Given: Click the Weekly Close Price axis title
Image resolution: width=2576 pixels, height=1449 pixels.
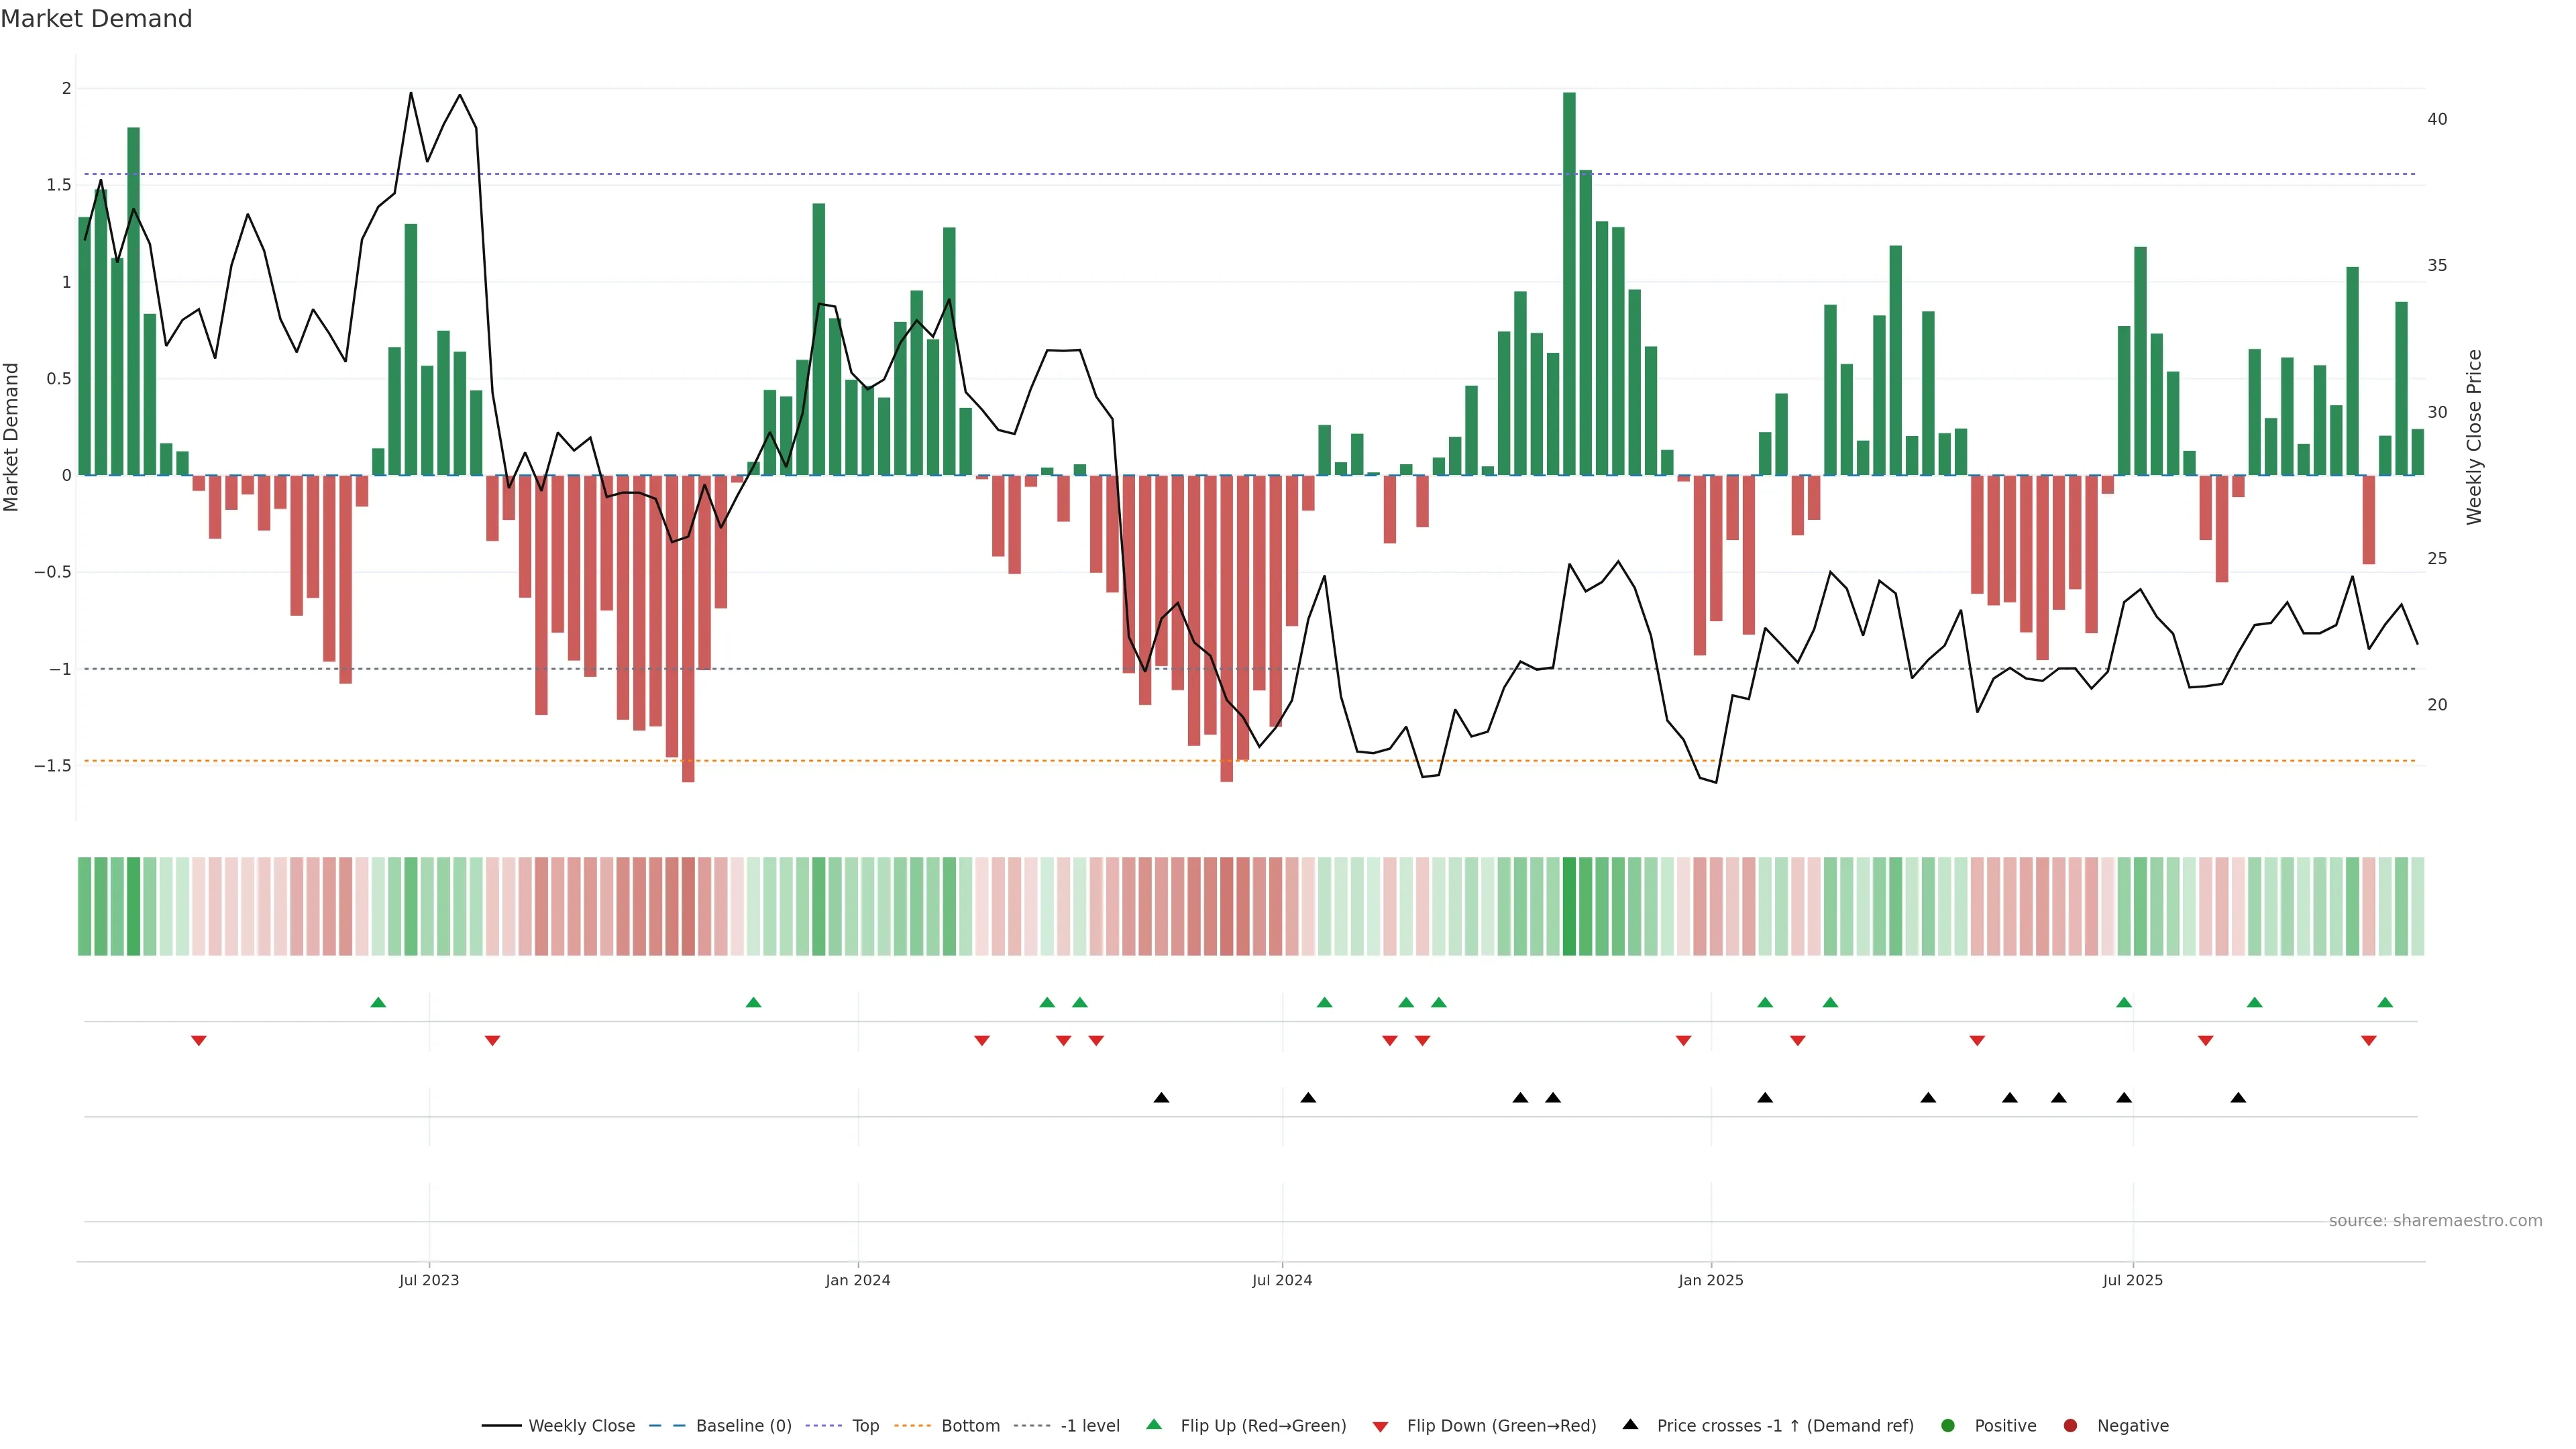Looking at the screenshot, I should (2474, 437).
